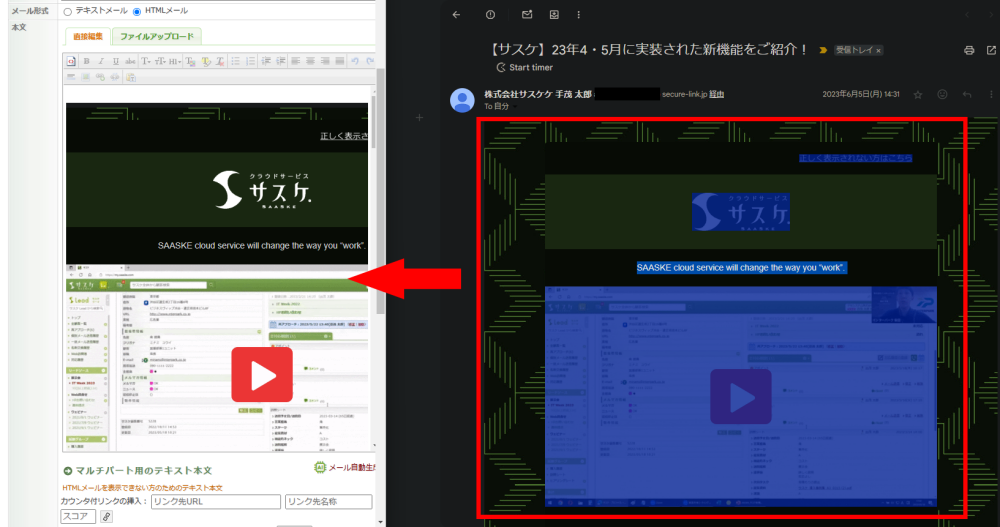The height and width of the screenshot is (527, 1000).
Task: Open the heading H1 dropdown
Action: coord(175,61)
